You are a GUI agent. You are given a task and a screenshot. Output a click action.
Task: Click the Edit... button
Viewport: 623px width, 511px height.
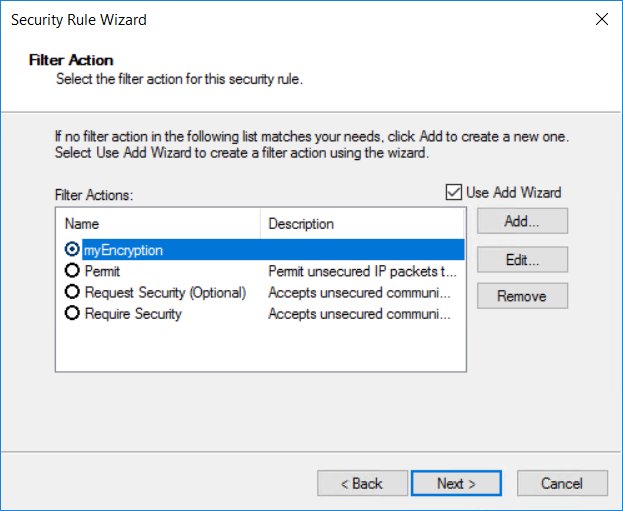522,259
